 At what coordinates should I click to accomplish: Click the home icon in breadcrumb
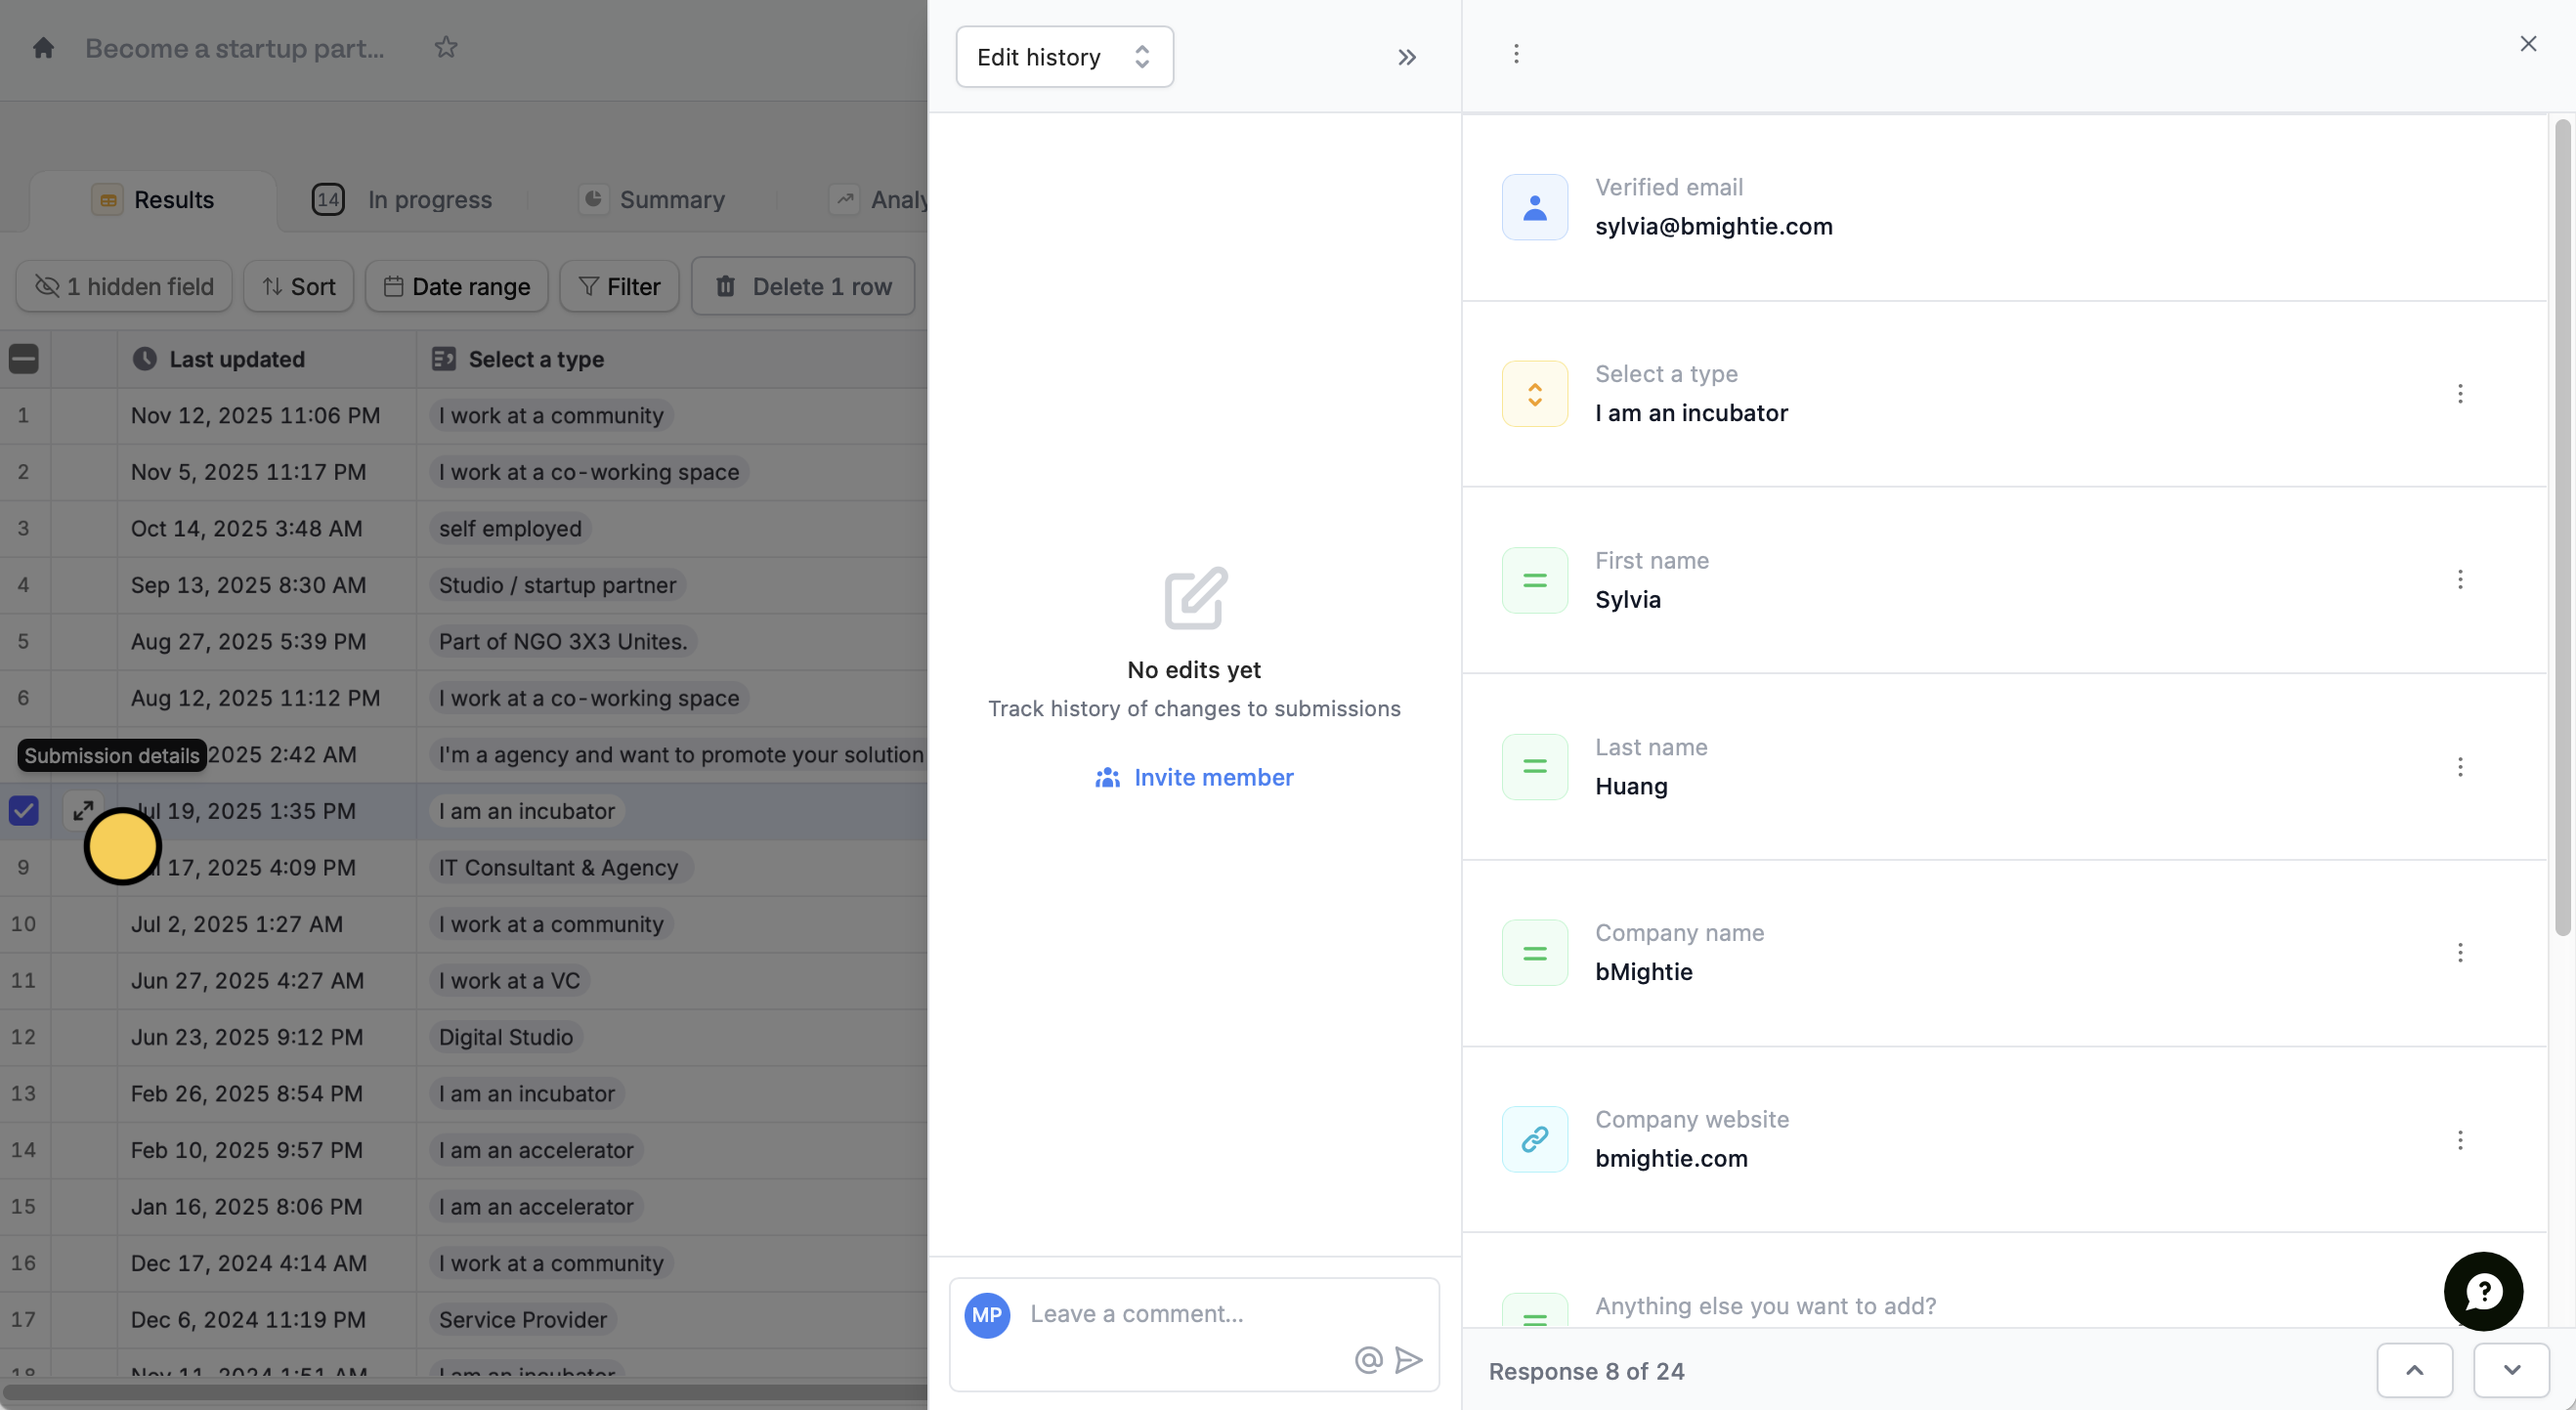pos(43,48)
